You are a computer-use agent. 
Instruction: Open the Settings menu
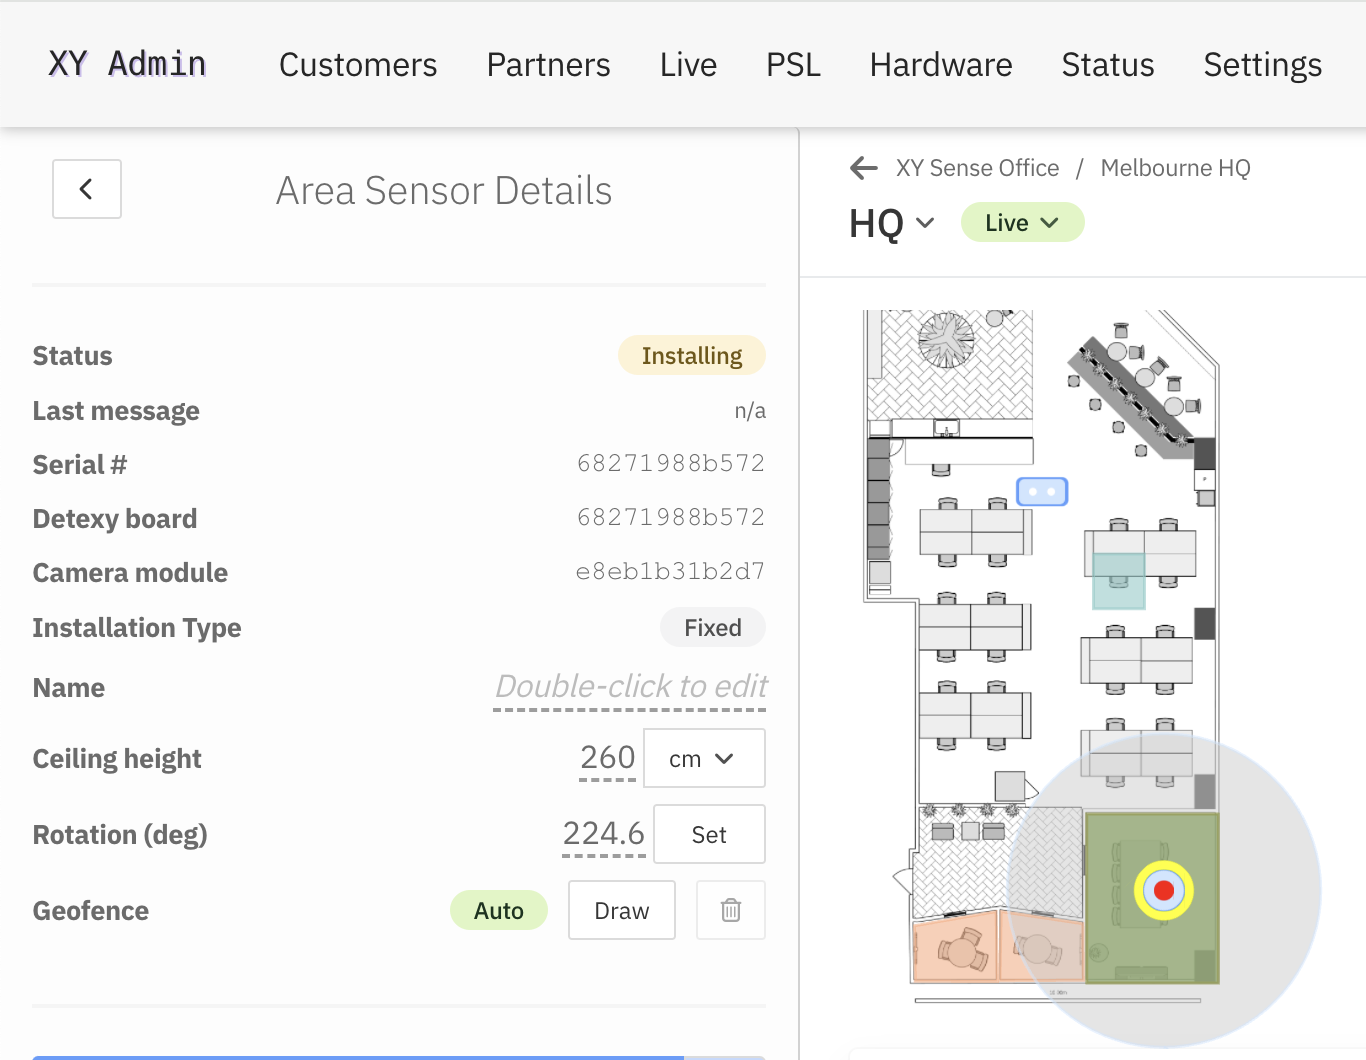[1263, 65]
